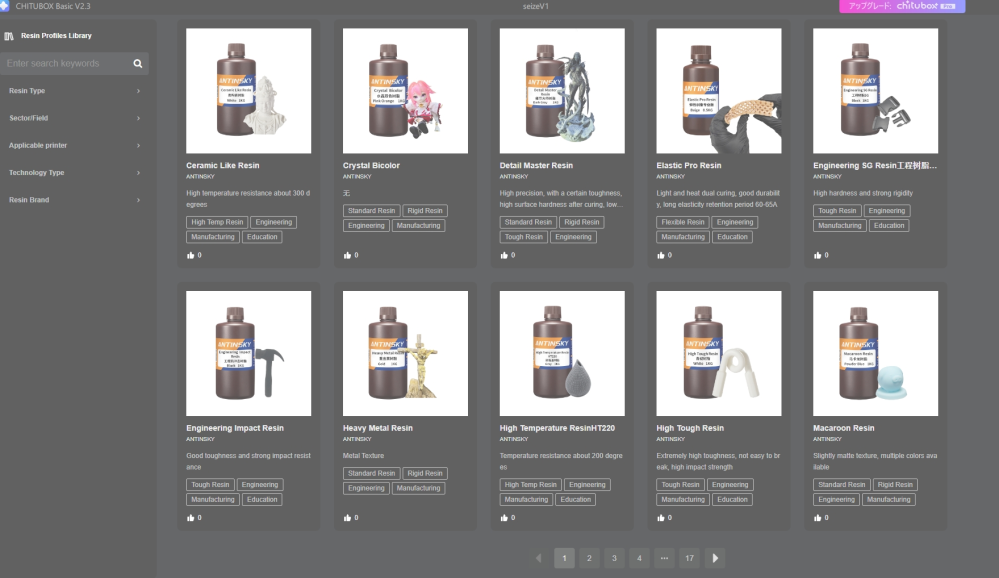The width and height of the screenshot is (999, 578).
Task: Click the Macaroon Resin title
Action: click(844, 428)
